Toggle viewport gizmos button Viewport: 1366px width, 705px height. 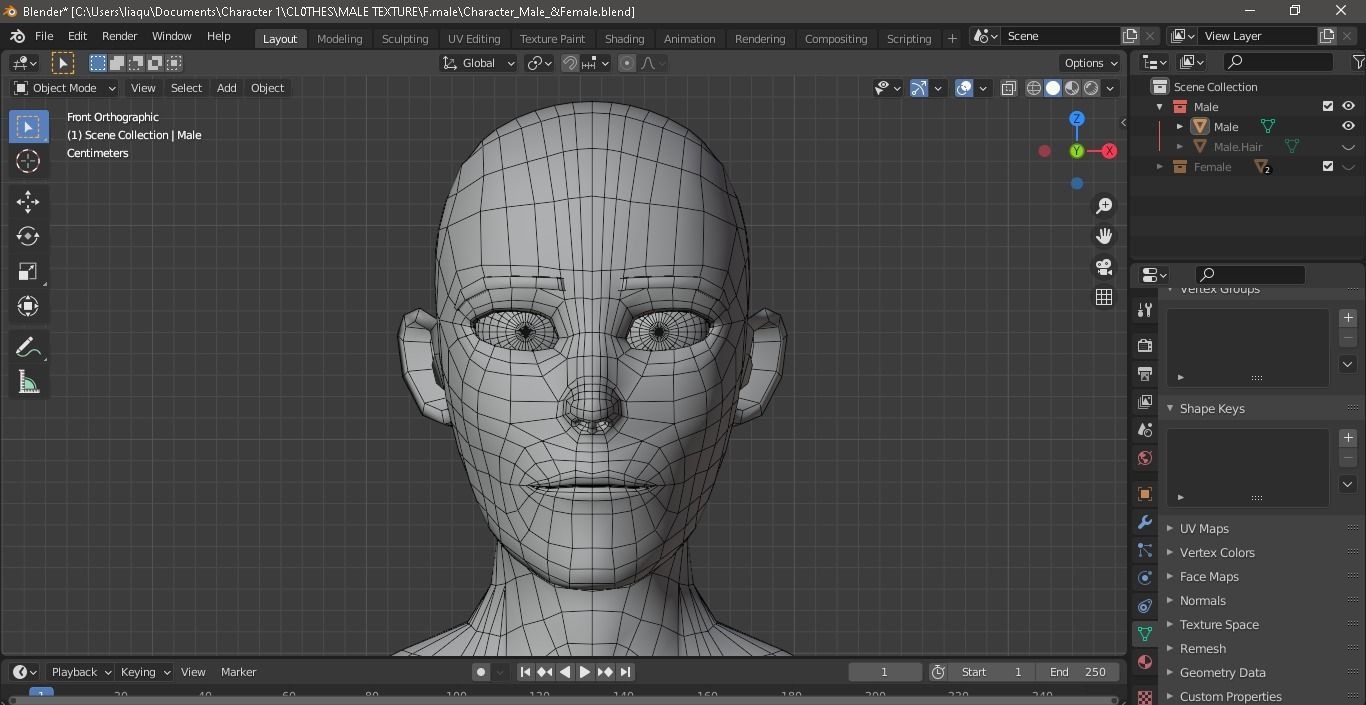click(919, 88)
